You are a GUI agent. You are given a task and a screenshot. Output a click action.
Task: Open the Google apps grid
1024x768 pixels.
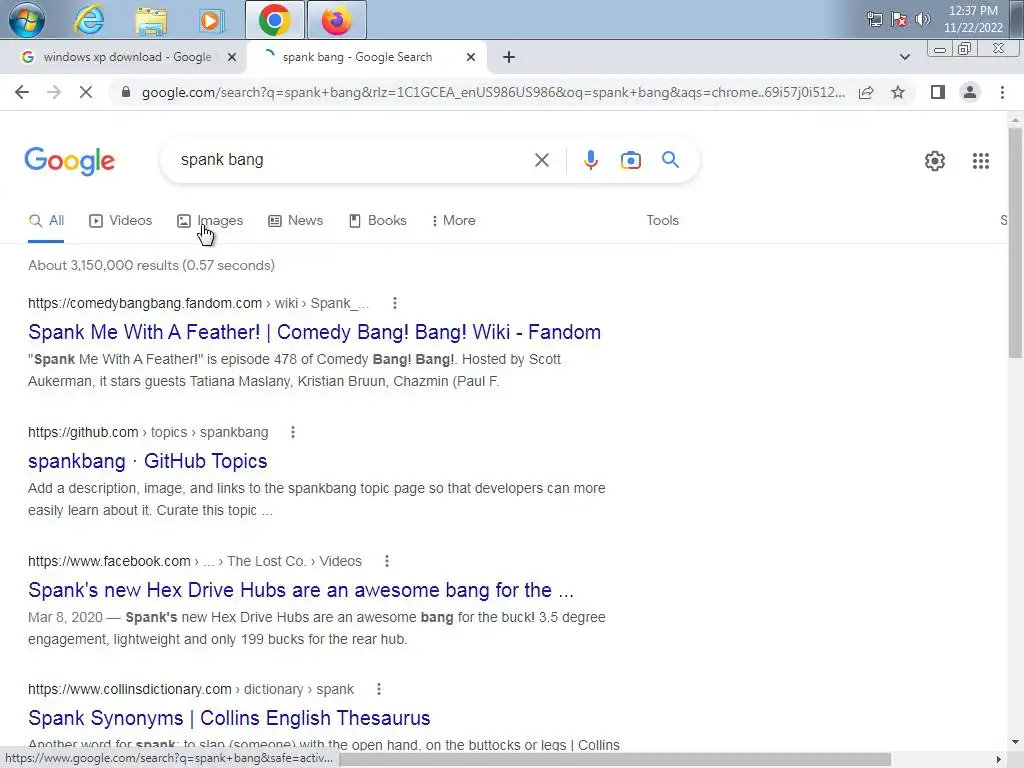click(980, 161)
